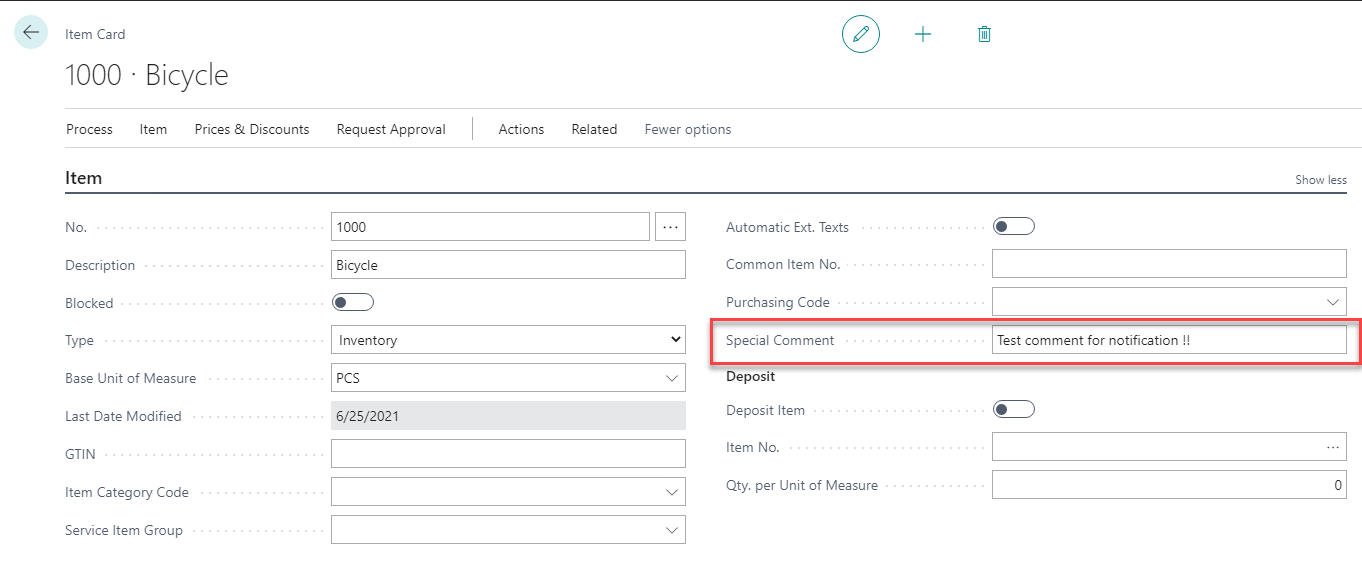Open the Prices & Discounts menu
Viewport: 1362px width, 563px height.
252,129
